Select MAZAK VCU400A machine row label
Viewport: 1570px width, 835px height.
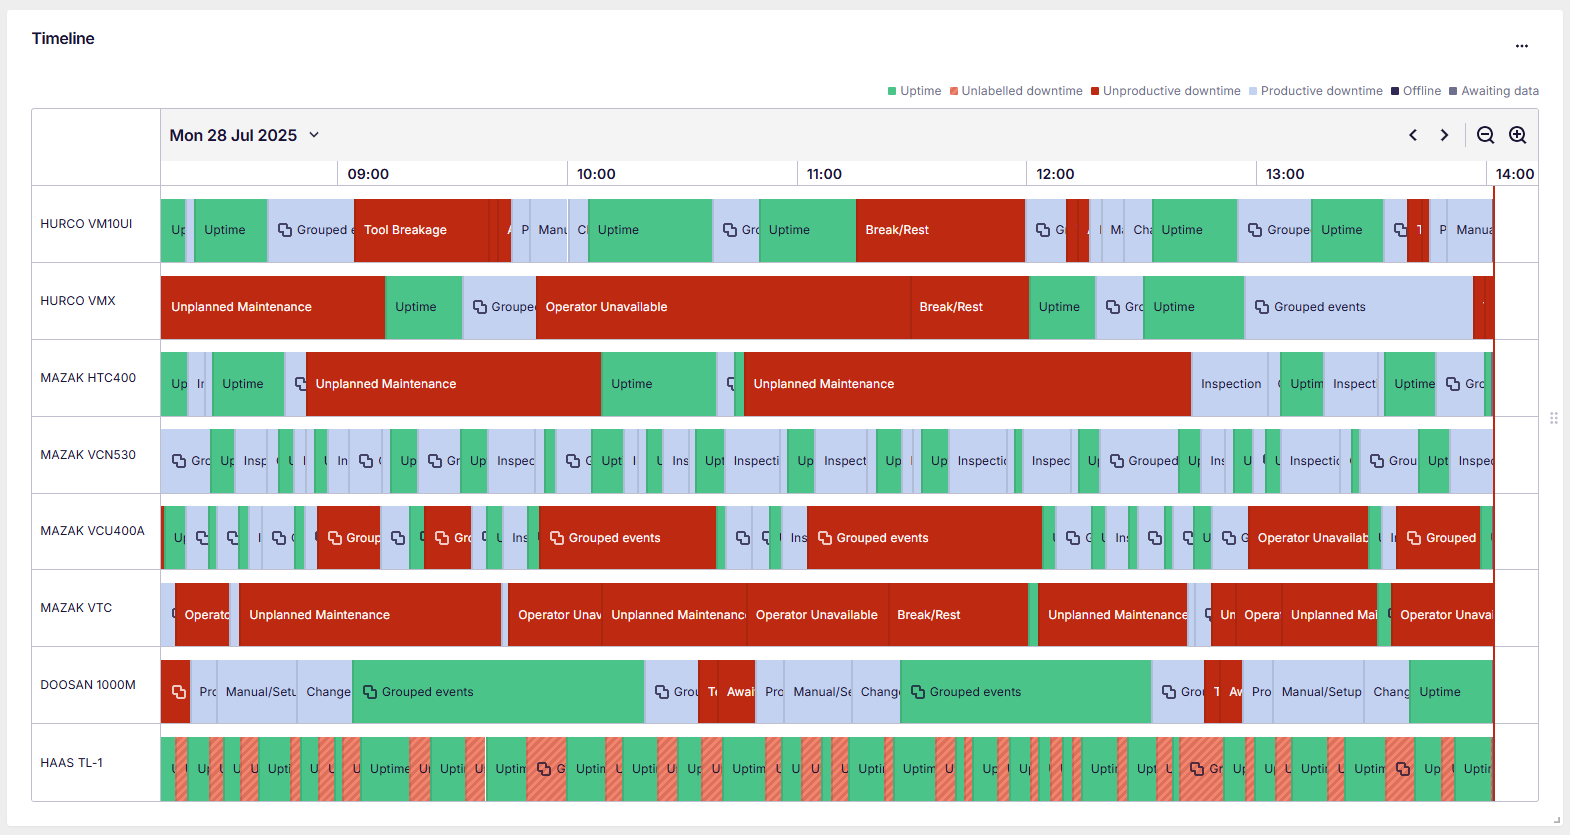click(92, 531)
